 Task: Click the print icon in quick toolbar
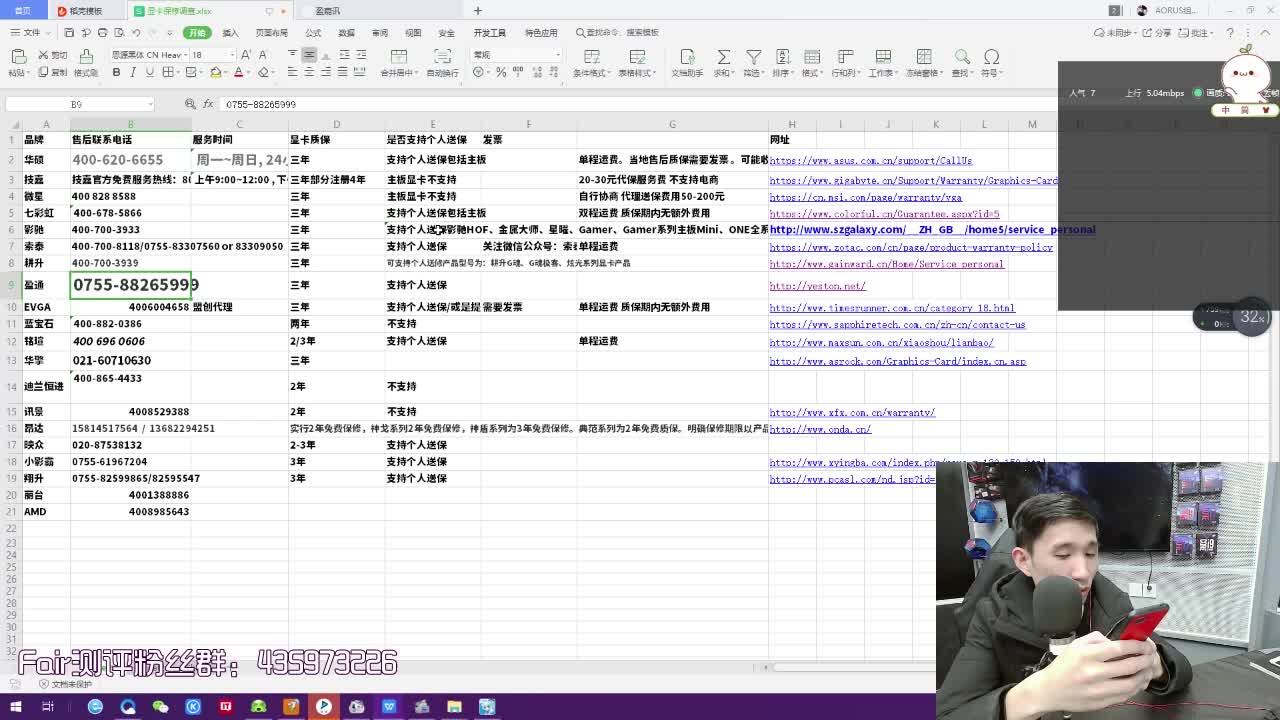point(102,33)
